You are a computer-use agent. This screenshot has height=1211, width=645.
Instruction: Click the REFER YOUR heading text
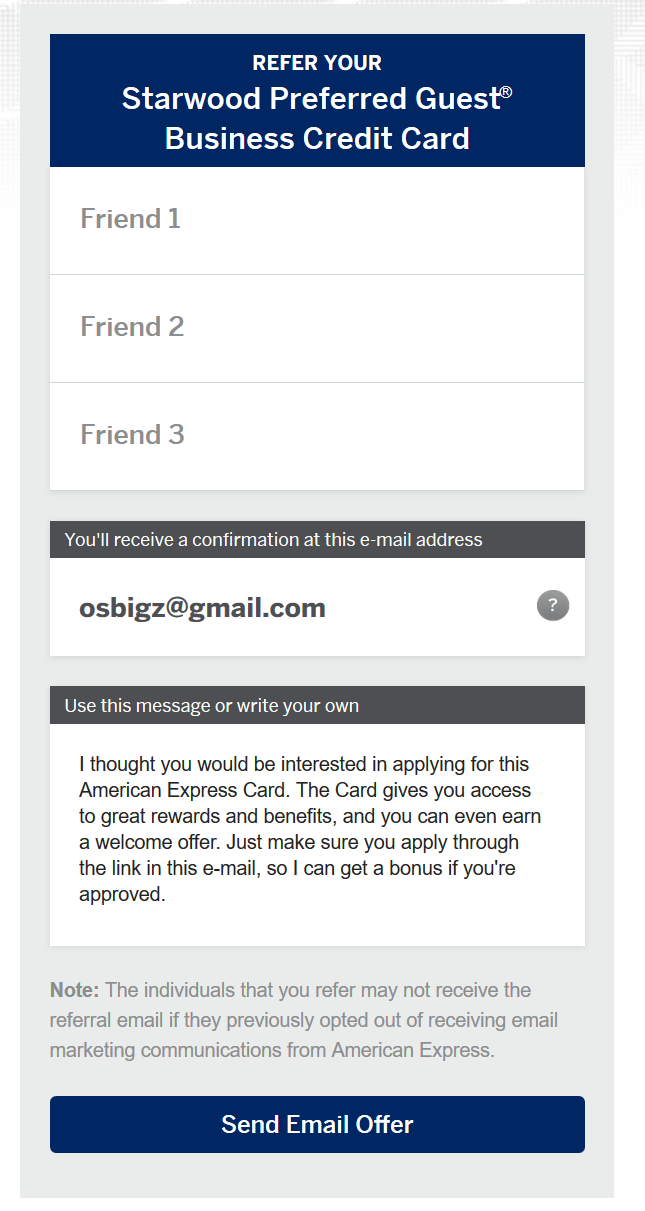[317, 63]
